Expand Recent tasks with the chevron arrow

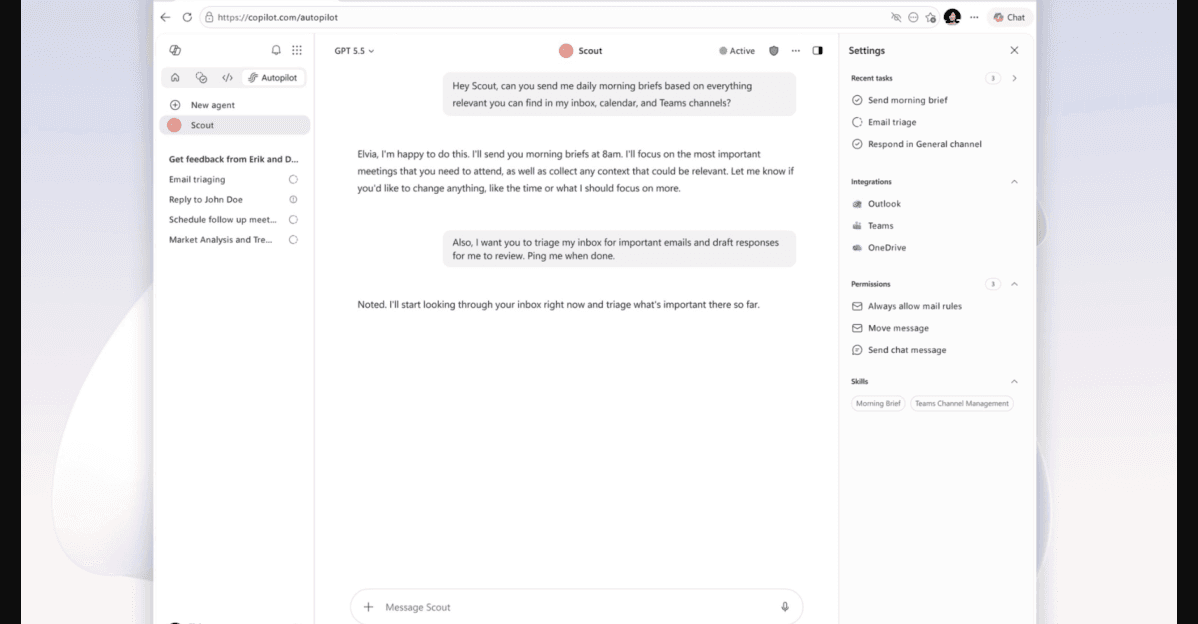[1015, 78]
